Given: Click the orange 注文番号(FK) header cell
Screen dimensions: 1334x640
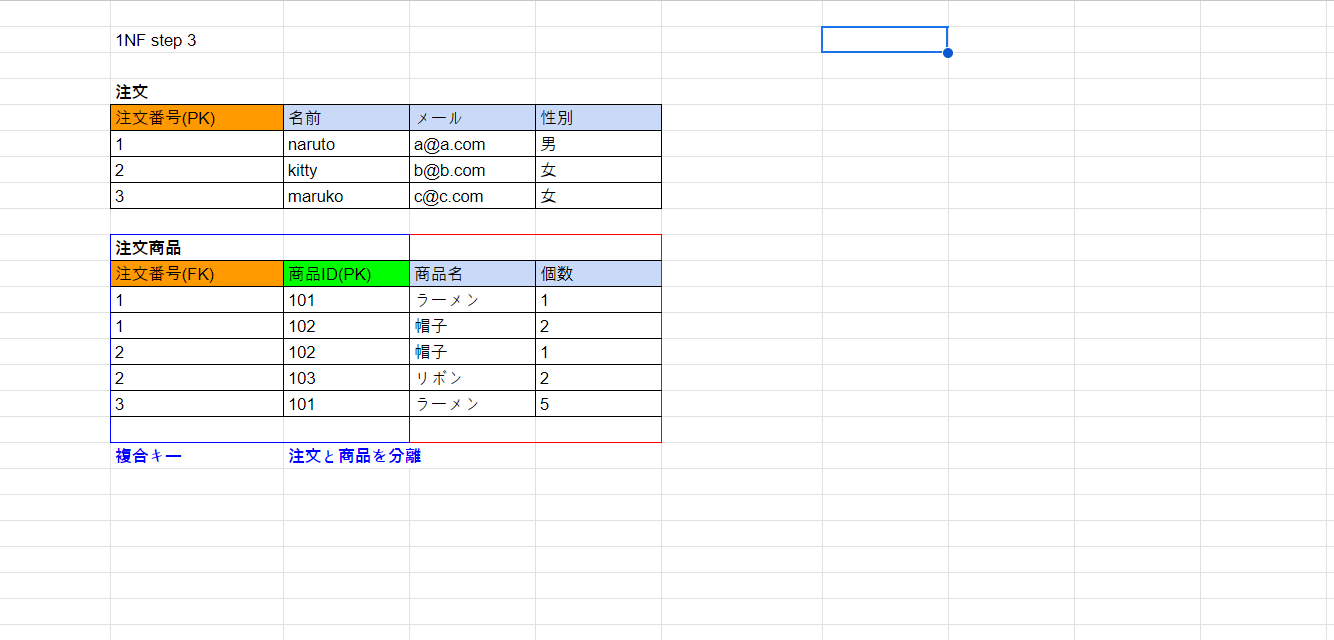Looking at the screenshot, I should tap(197, 274).
